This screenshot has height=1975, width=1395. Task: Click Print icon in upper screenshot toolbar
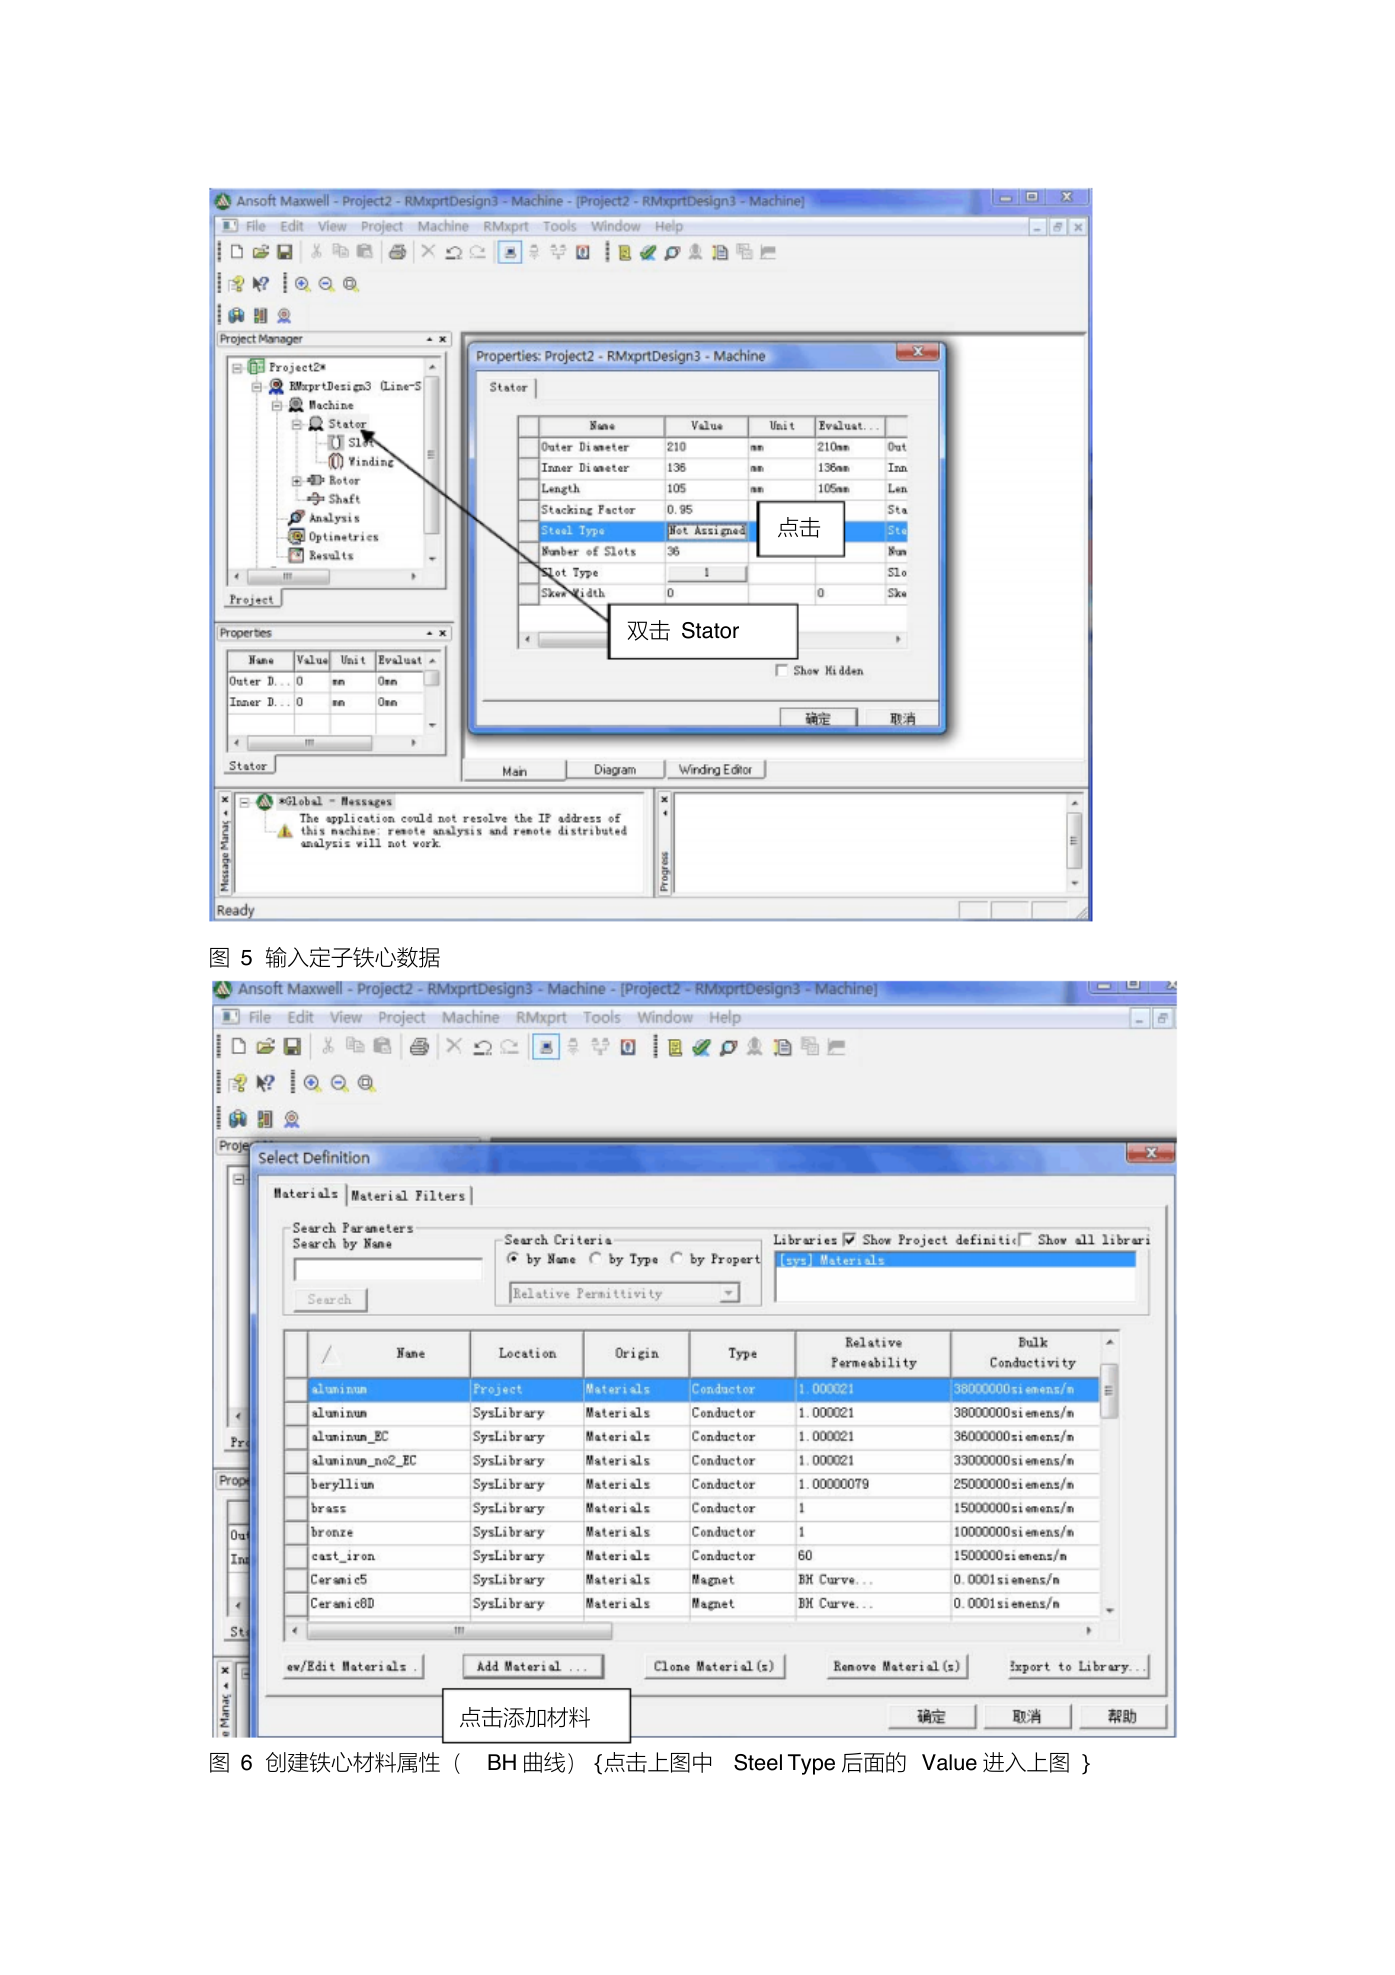(x=398, y=252)
